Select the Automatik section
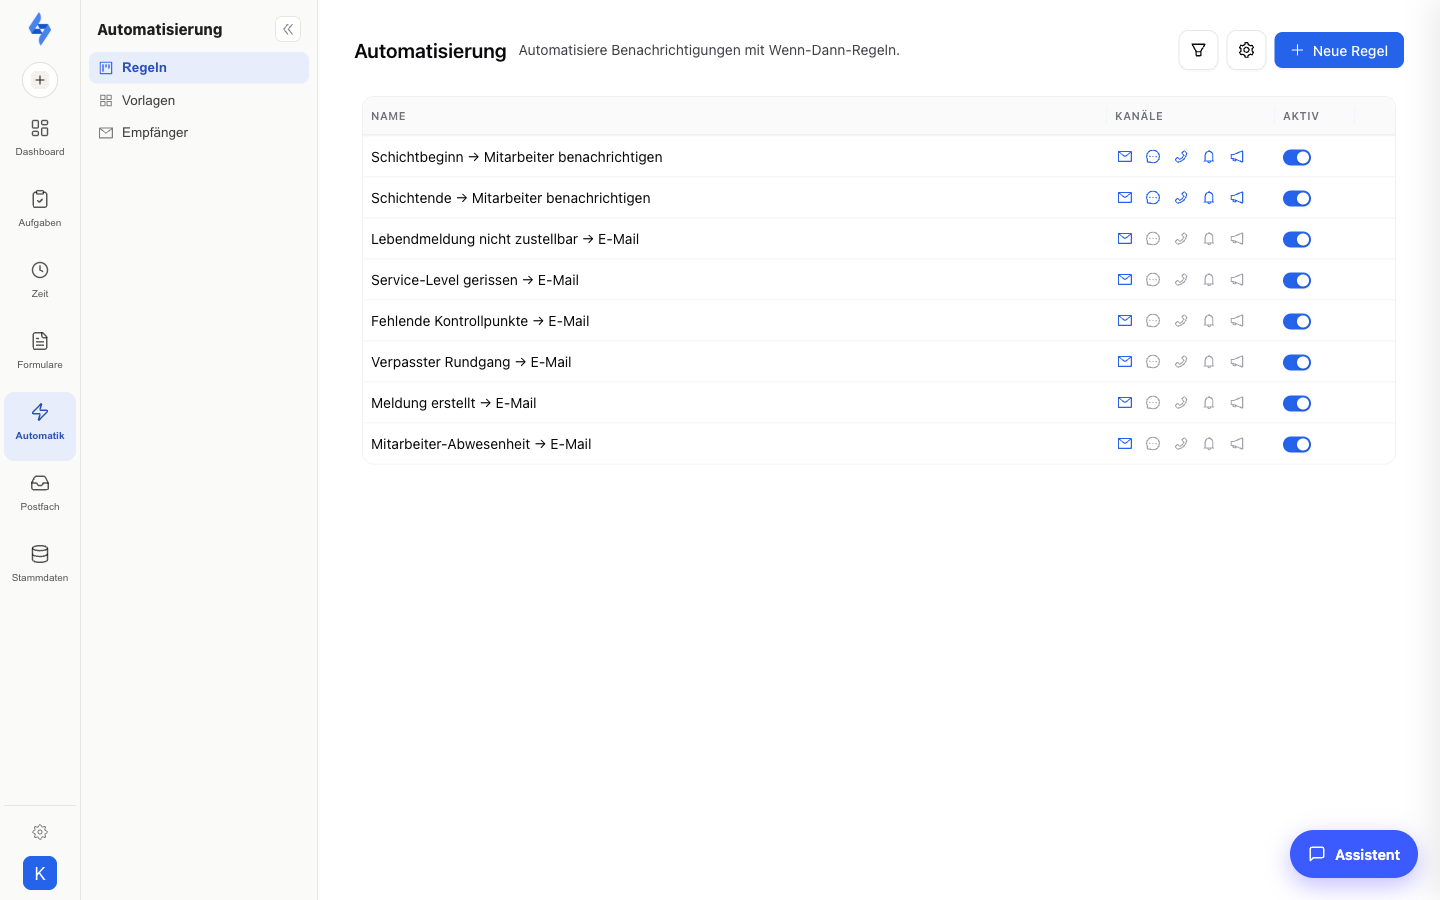Viewport: 1440px width, 900px height. 40,425
